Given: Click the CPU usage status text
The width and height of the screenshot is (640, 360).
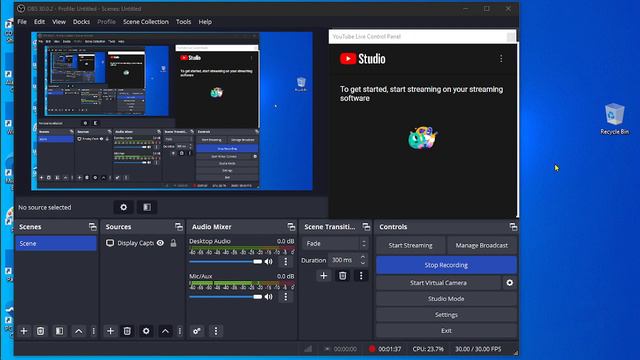Looking at the screenshot, I should click(x=428, y=349).
